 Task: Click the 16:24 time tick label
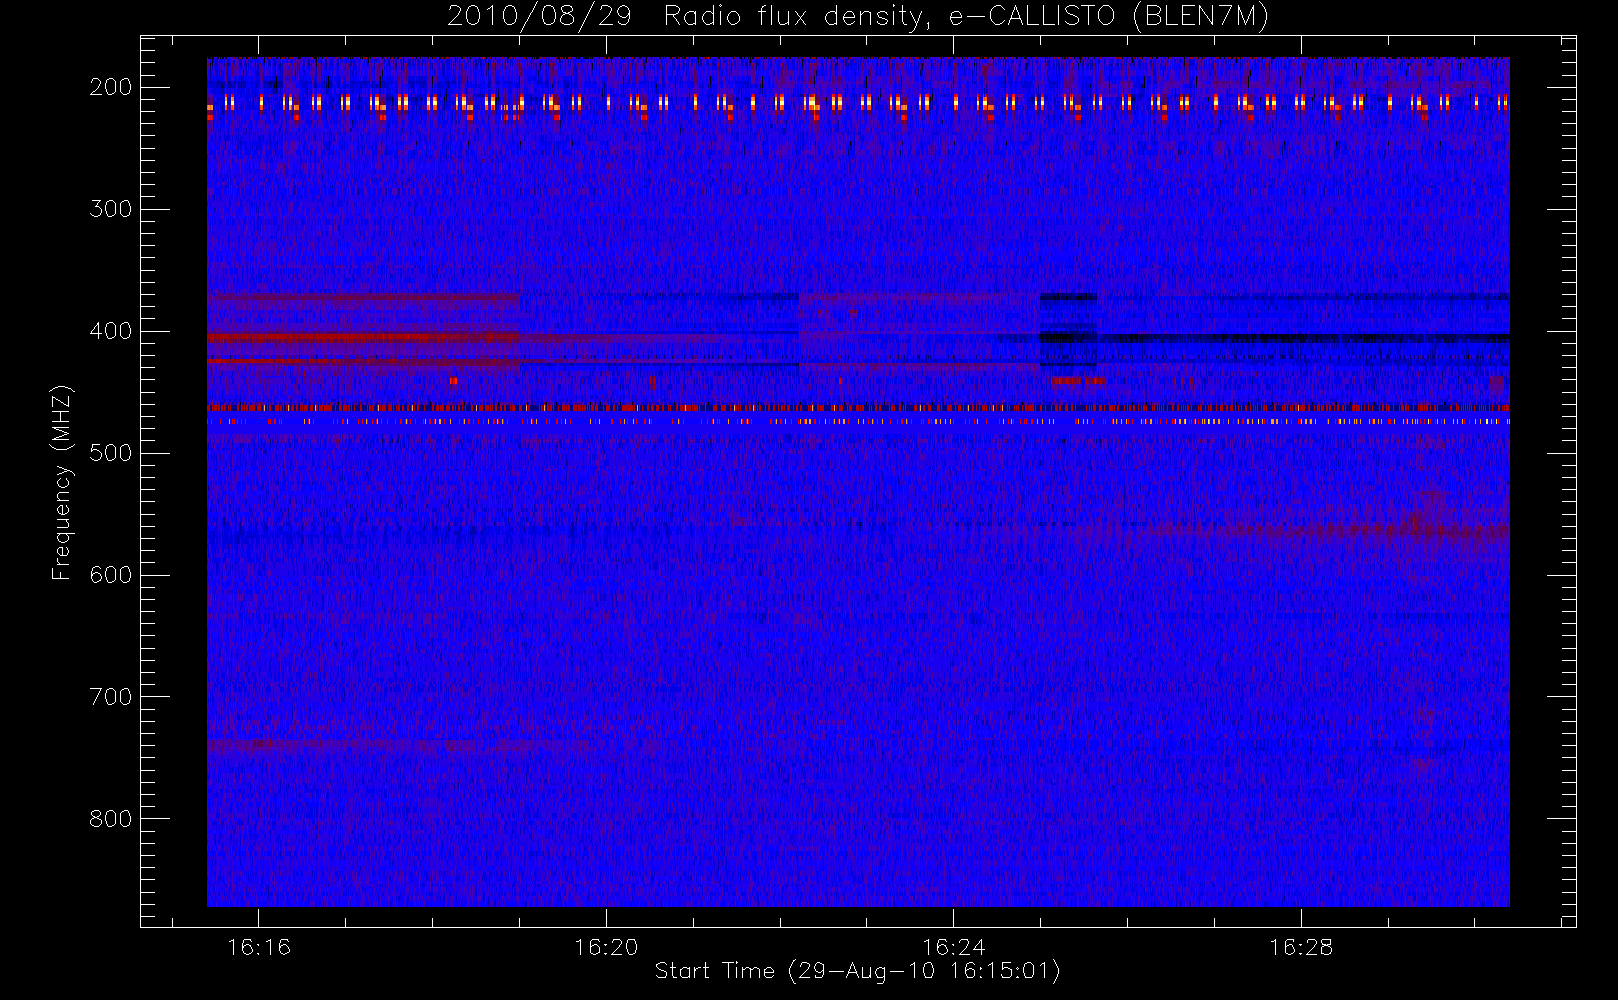click(953, 947)
